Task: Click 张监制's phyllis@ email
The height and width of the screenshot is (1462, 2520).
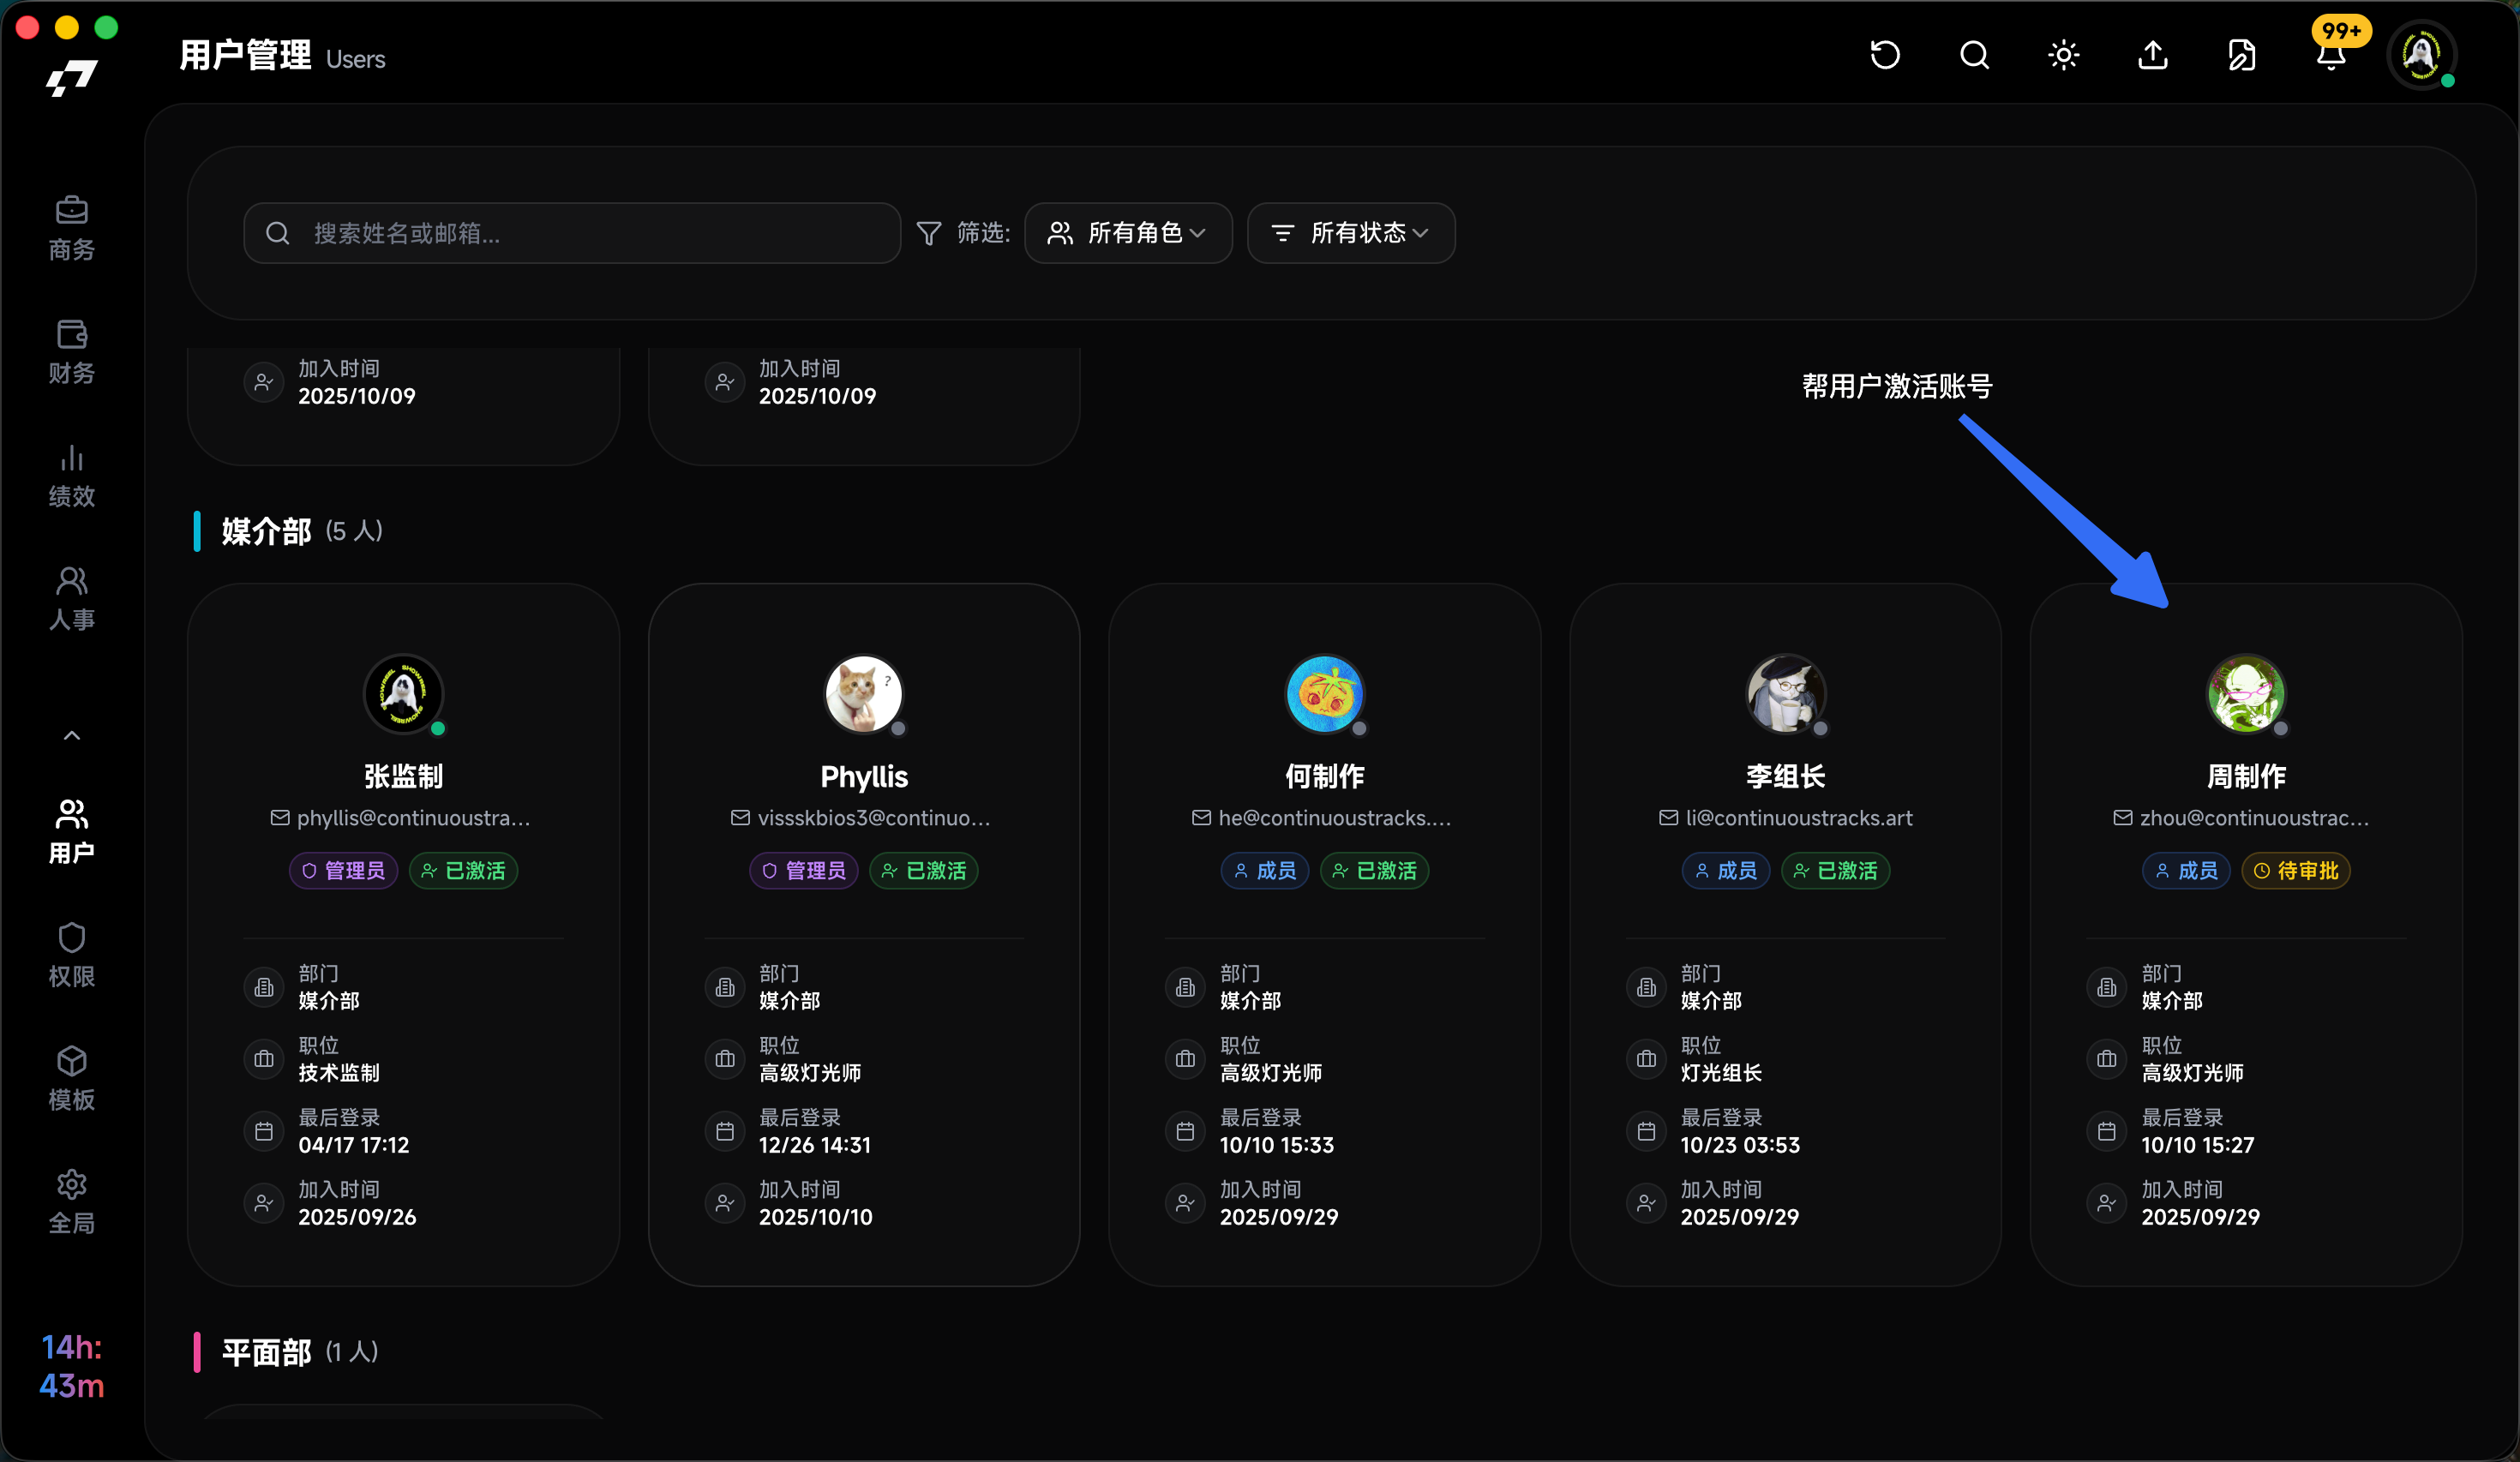Action: 413,818
